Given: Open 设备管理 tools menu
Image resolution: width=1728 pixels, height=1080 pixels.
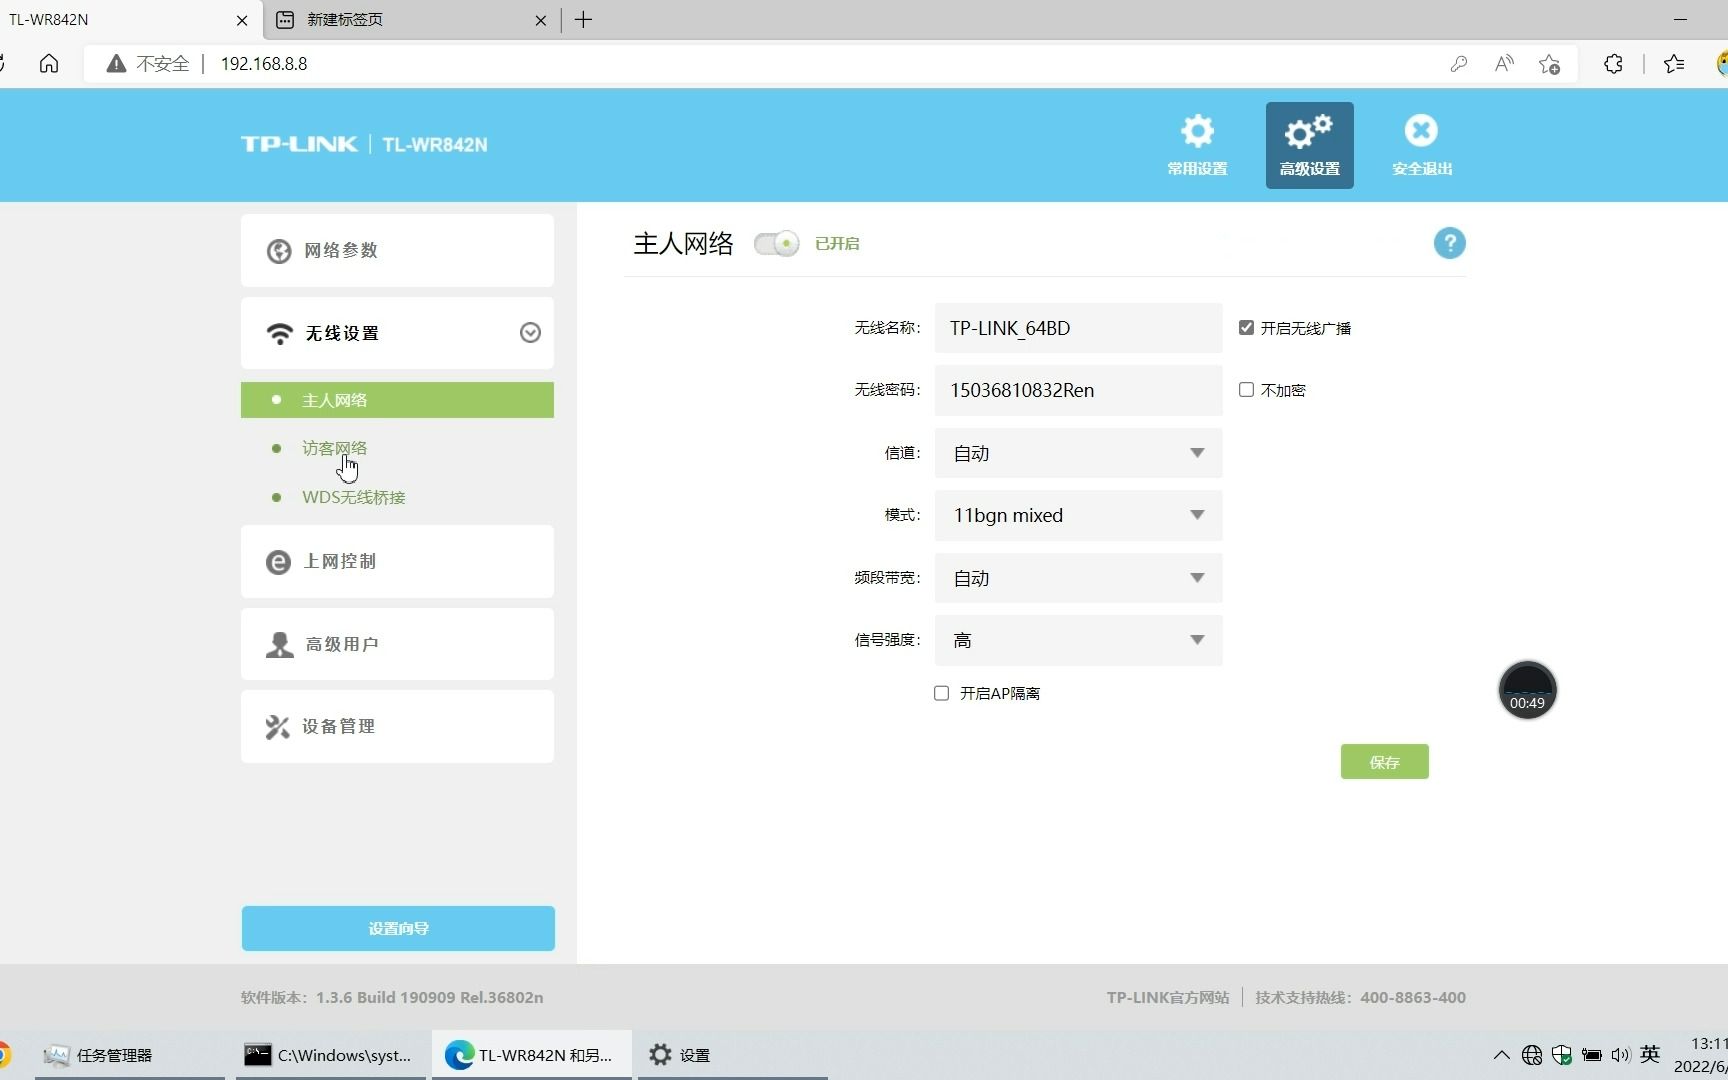Looking at the screenshot, I should tap(397, 727).
